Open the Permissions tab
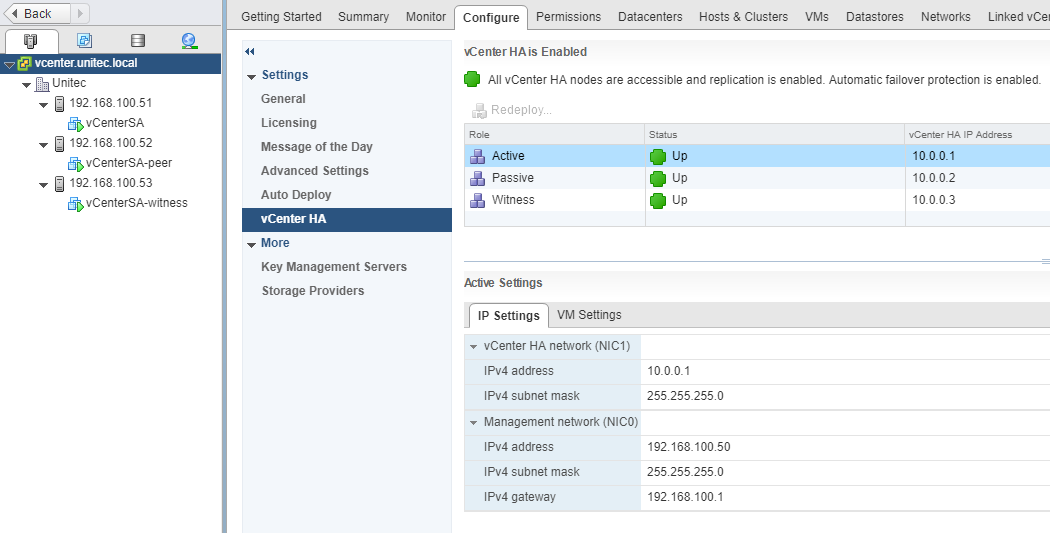The height and width of the screenshot is (533, 1050). point(569,17)
